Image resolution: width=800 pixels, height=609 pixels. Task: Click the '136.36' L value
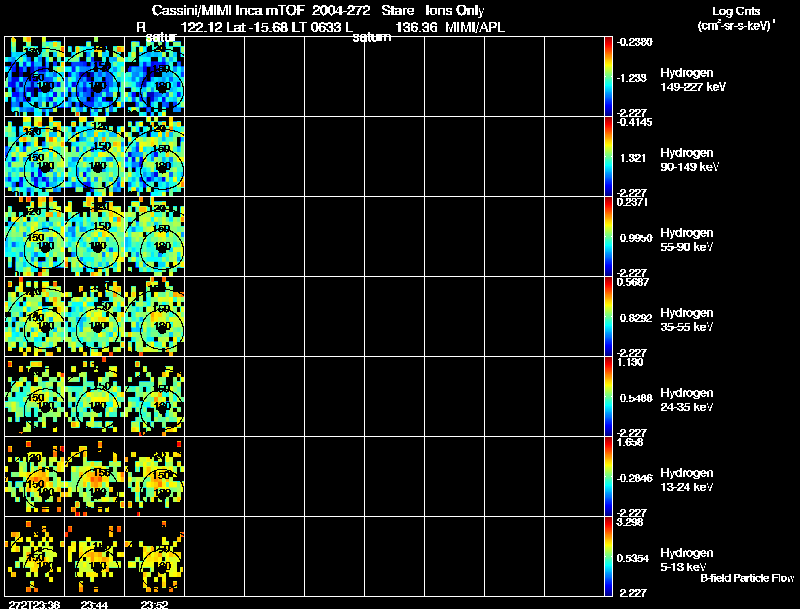coord(416,27)
